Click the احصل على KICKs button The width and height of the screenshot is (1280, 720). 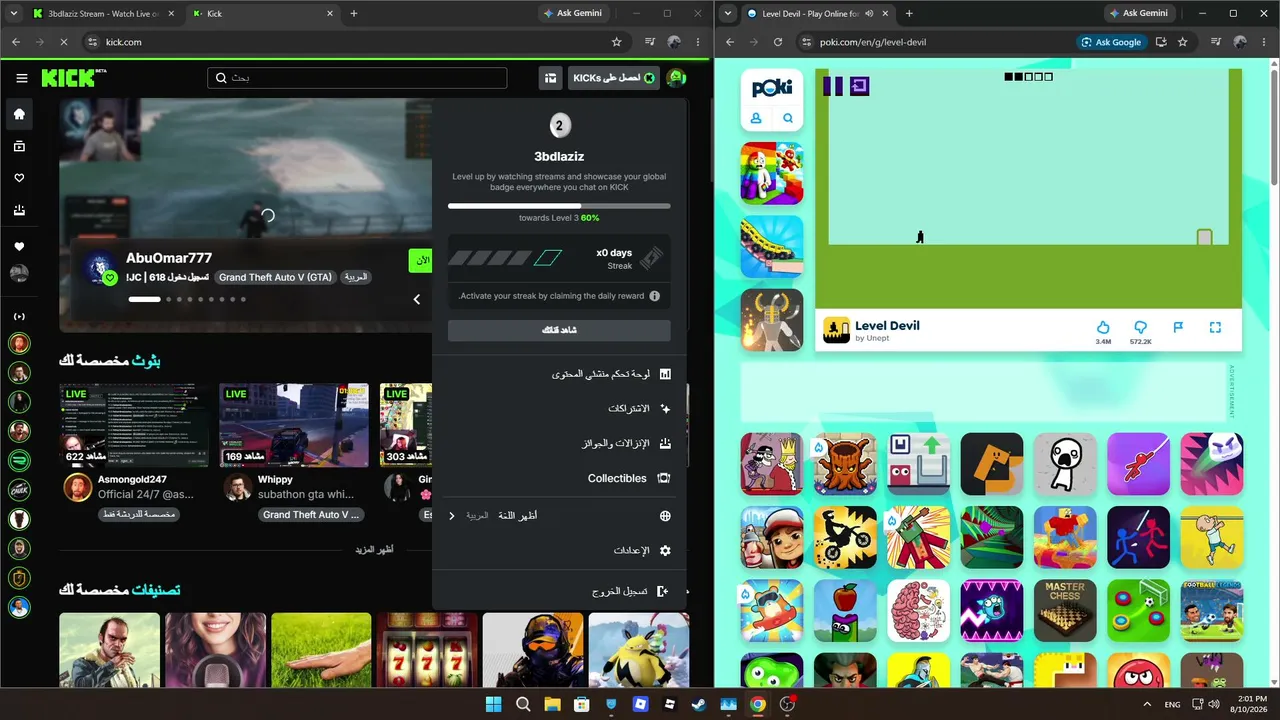click(614, 78)
